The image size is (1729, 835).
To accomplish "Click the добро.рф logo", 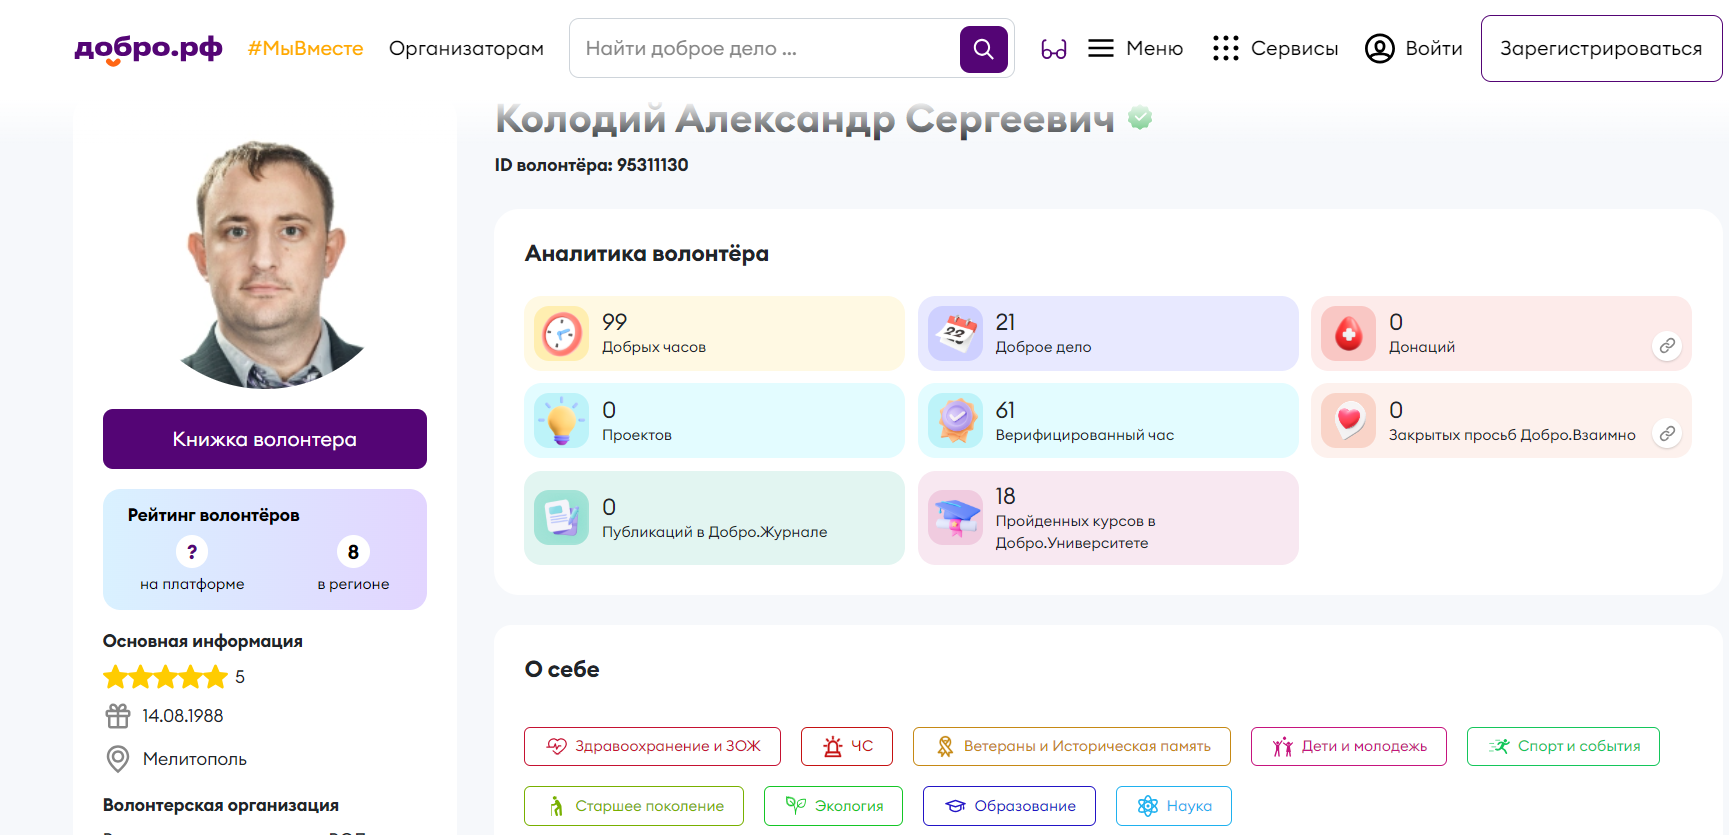I will point(148,48).
